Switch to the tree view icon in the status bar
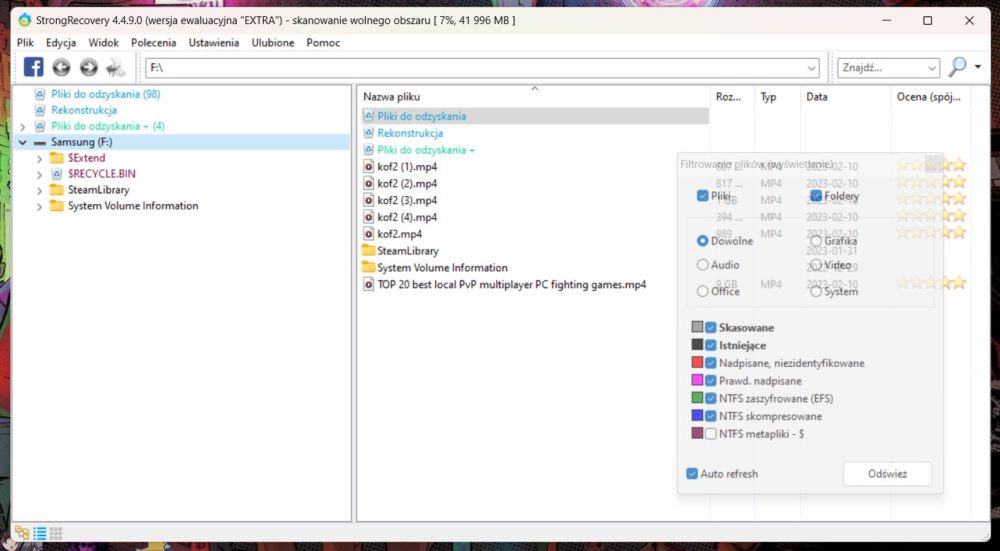This screenshot has height=551, width=1000. coord(22,533)
